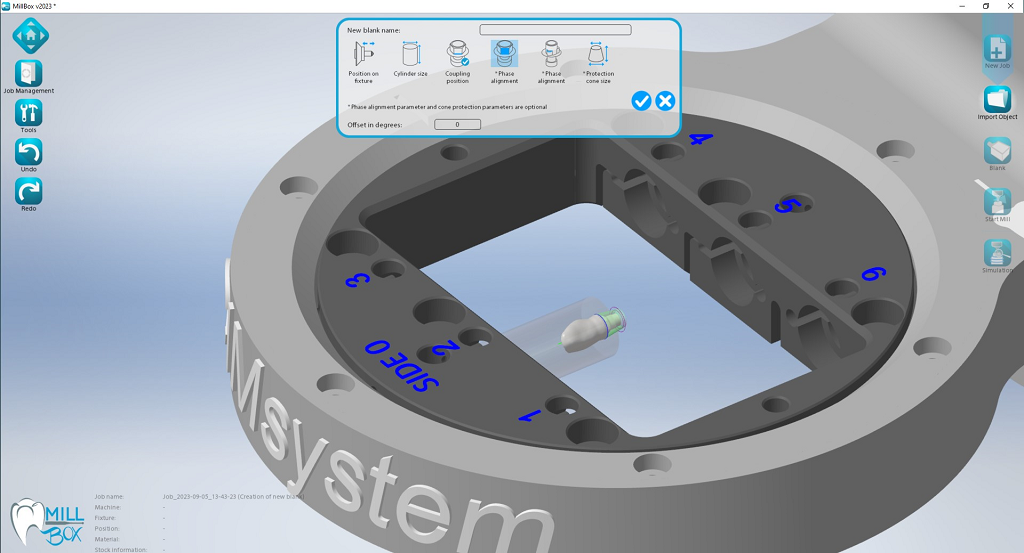Click the MillBox v2023 window title
This screenshot has width=1024, height=553.
click(34, 6)
